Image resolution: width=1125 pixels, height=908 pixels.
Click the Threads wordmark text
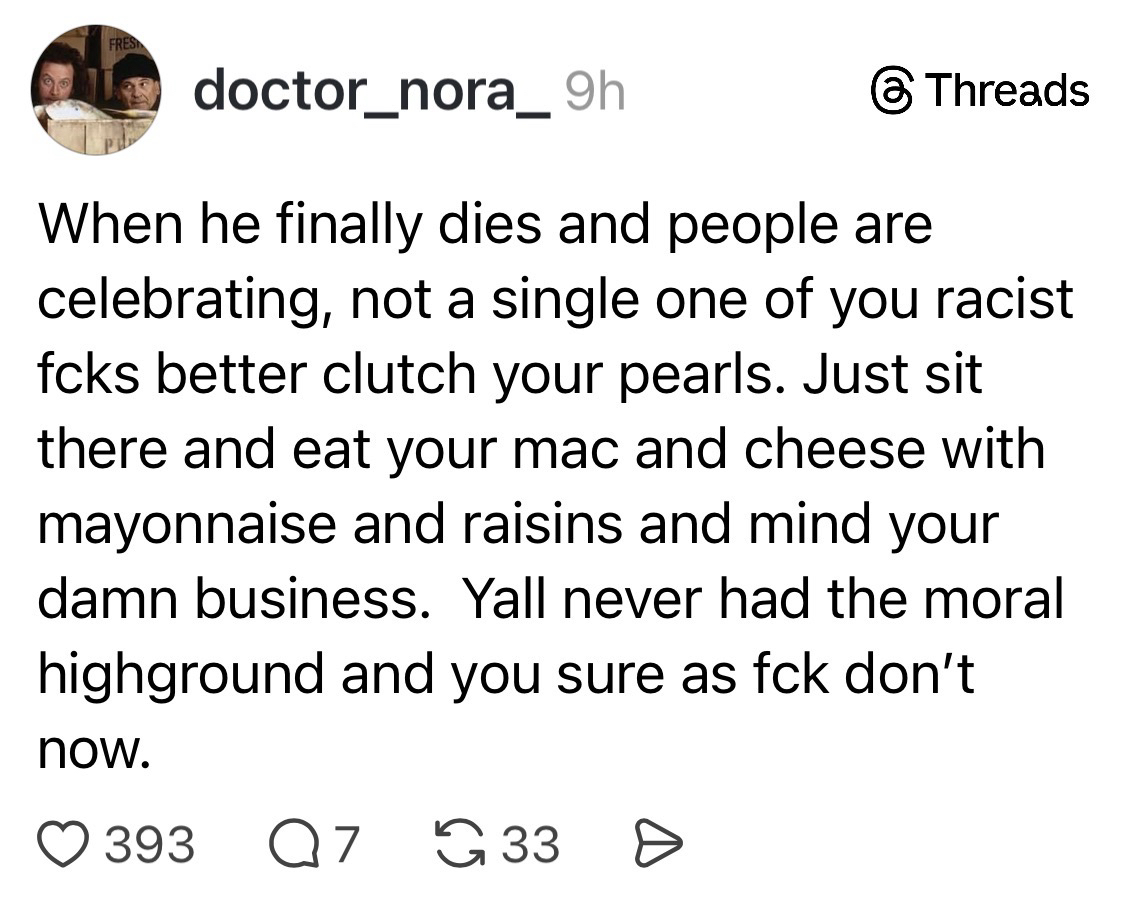pyautogui.click(x=1007, y=91)
